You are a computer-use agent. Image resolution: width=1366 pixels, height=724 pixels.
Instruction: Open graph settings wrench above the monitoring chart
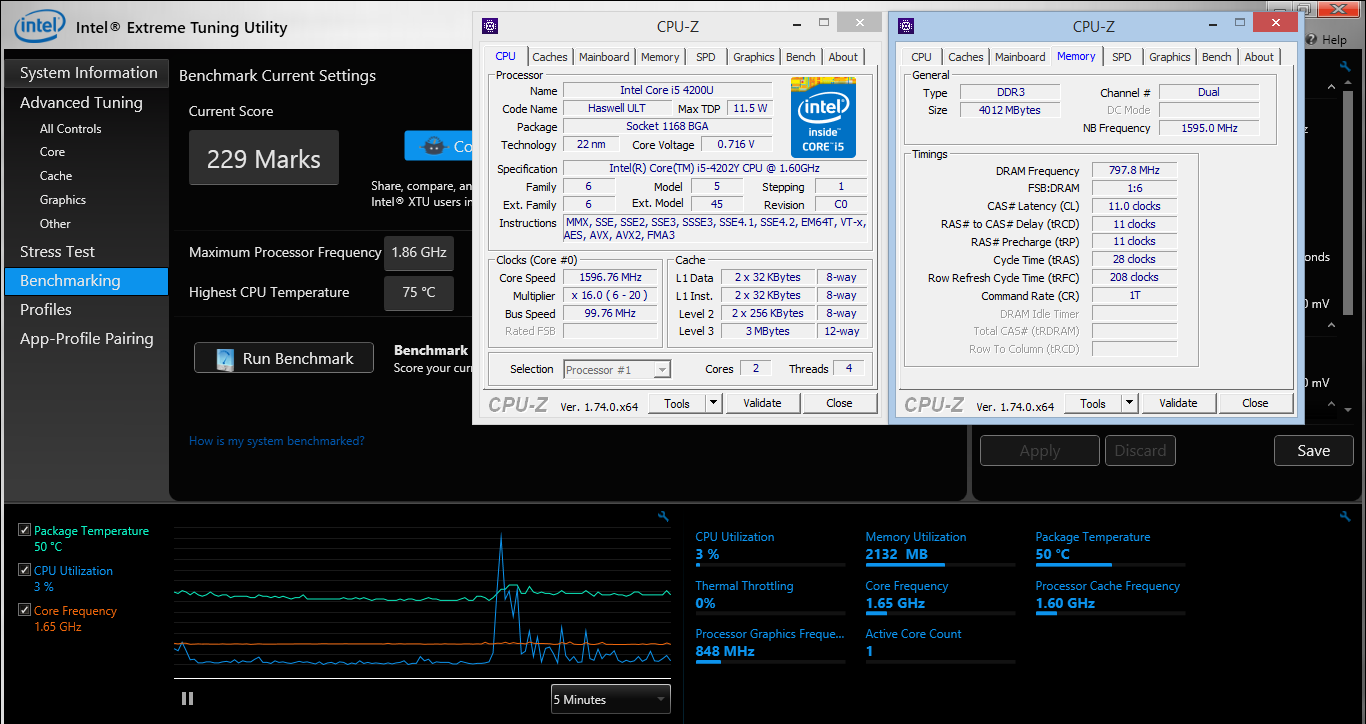(x=663, y=516)
